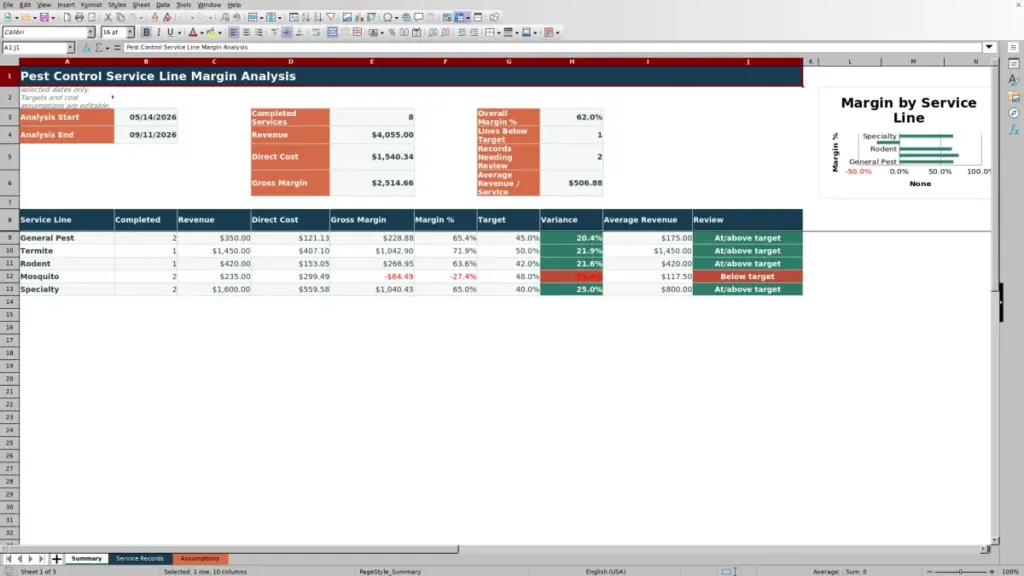
Task: Select the Below target review cell
Action: tap(747, 276)
